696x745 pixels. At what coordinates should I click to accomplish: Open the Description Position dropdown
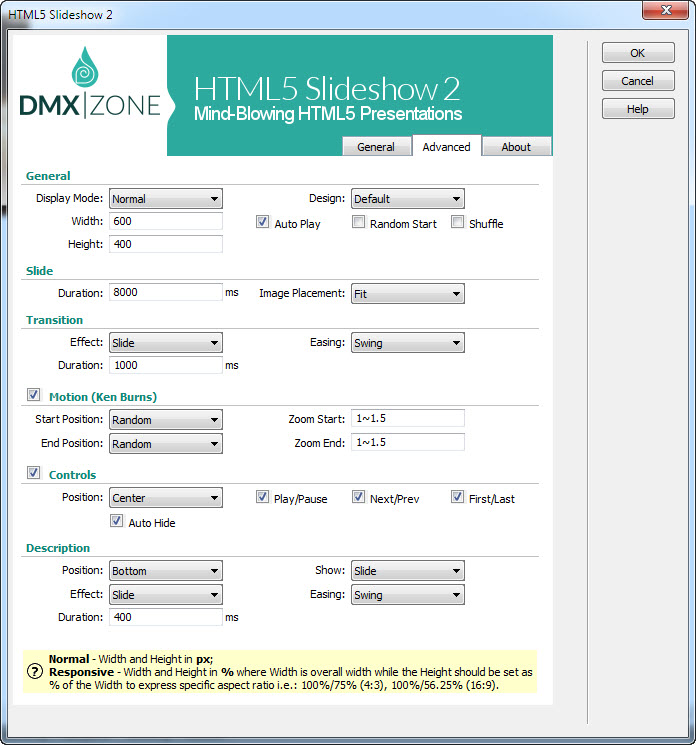pos(166,571)
